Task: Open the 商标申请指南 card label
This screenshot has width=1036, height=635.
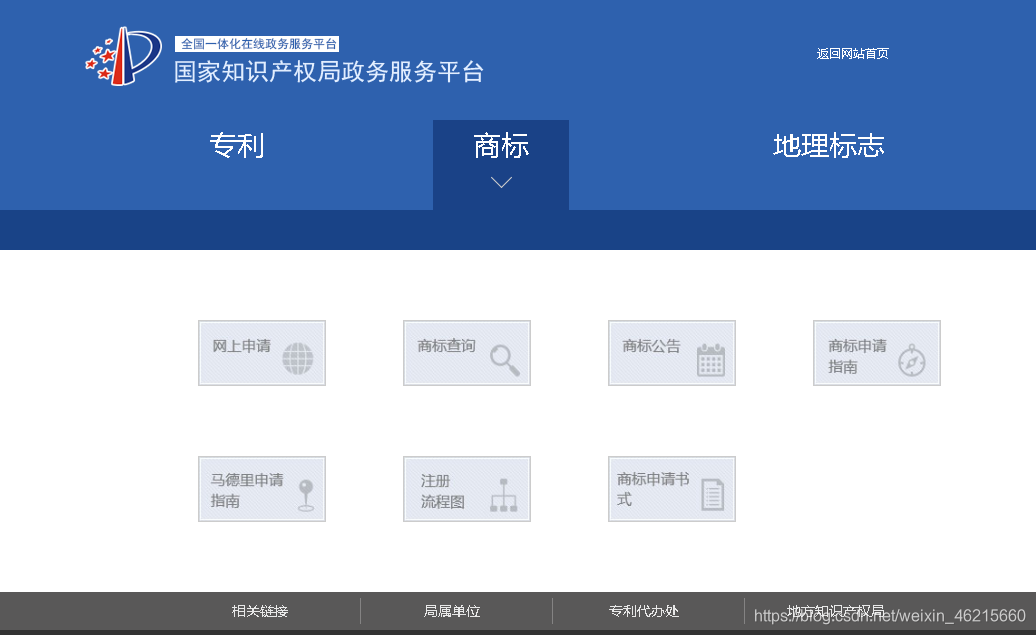Action: 857,356
